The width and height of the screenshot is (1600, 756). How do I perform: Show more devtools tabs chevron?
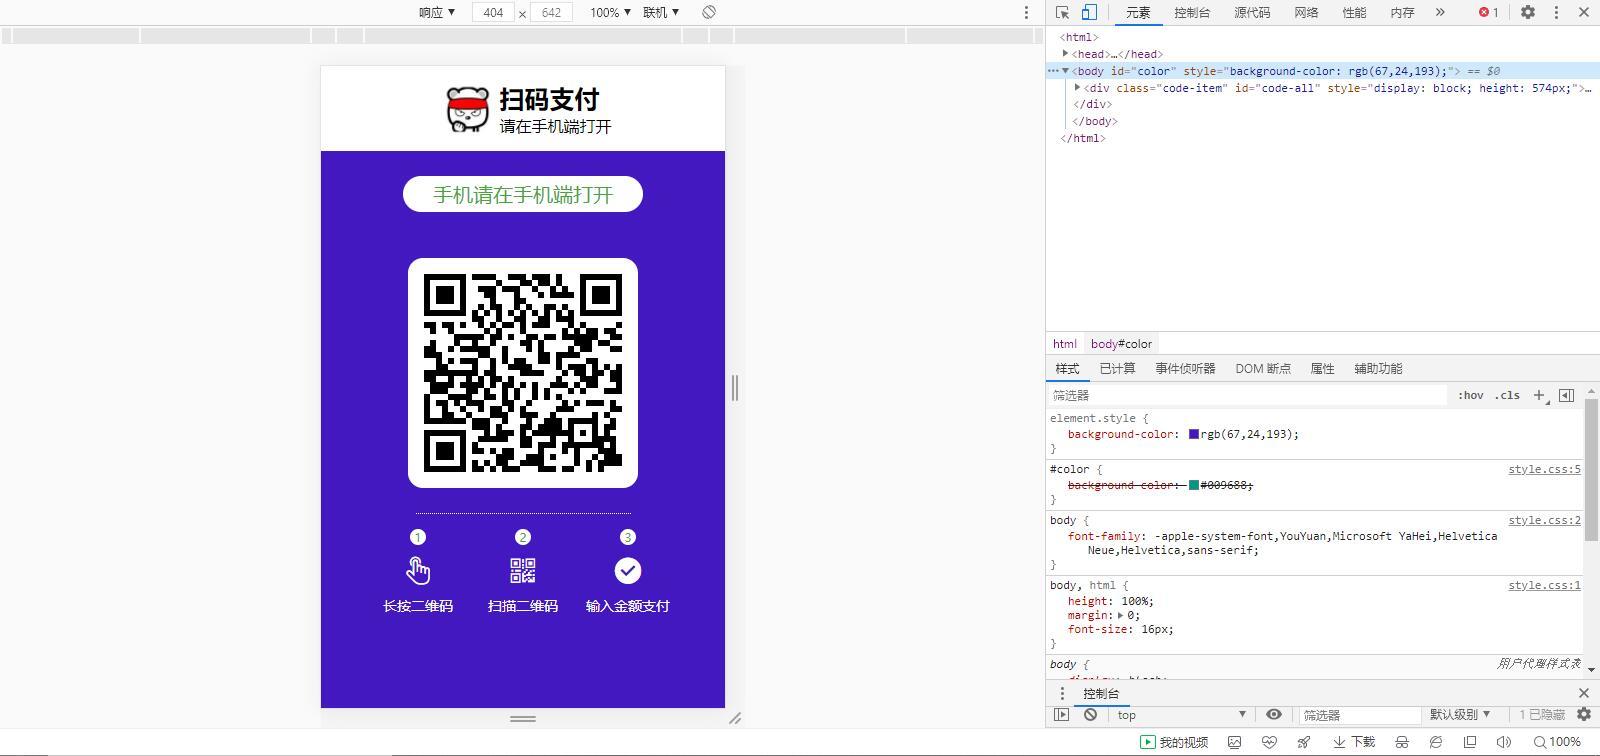pyautogui.click(x=1440, y=12)
